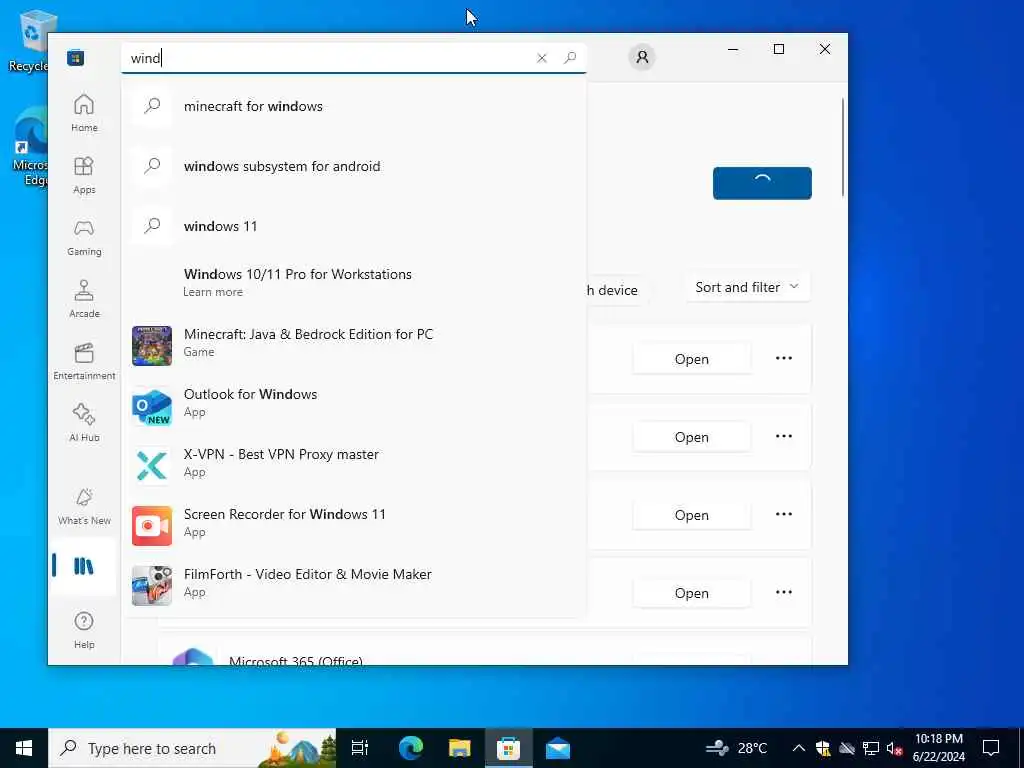
Task: Launch Microsoft Edge from taskbar
Action: click(x=411, y=748)
